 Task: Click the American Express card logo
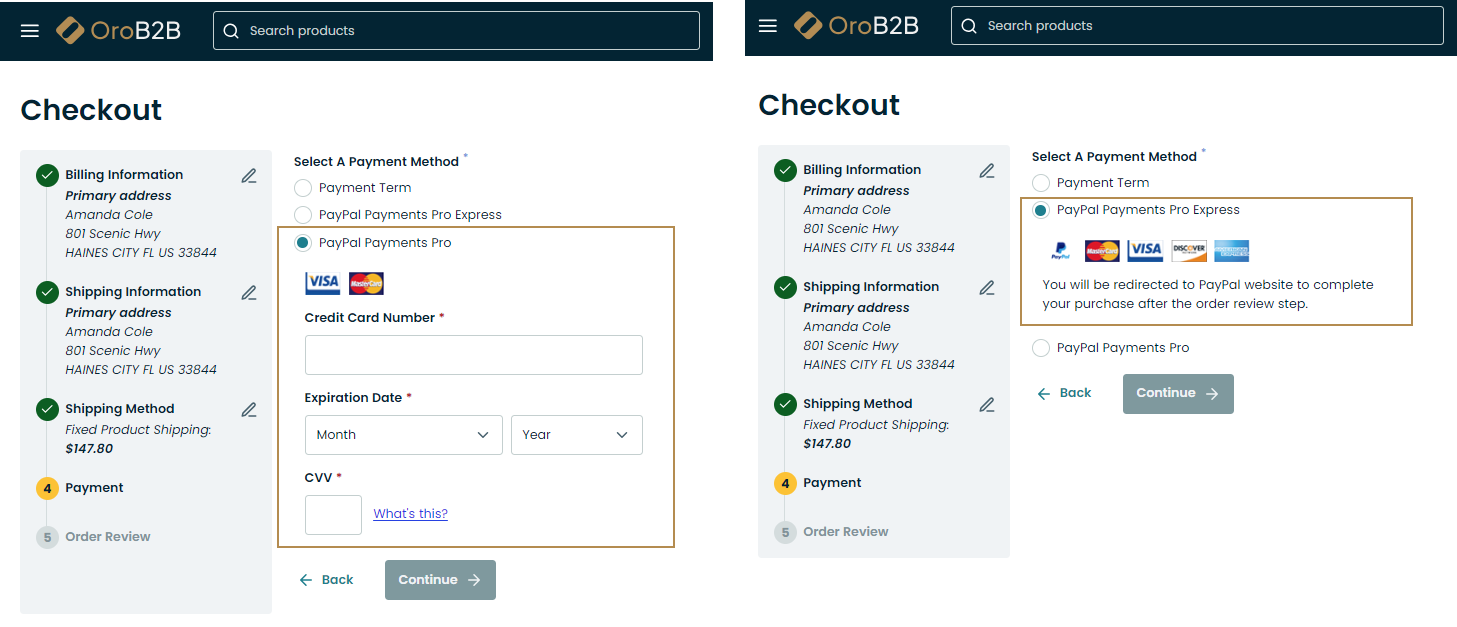click(x=1232, y=251)
